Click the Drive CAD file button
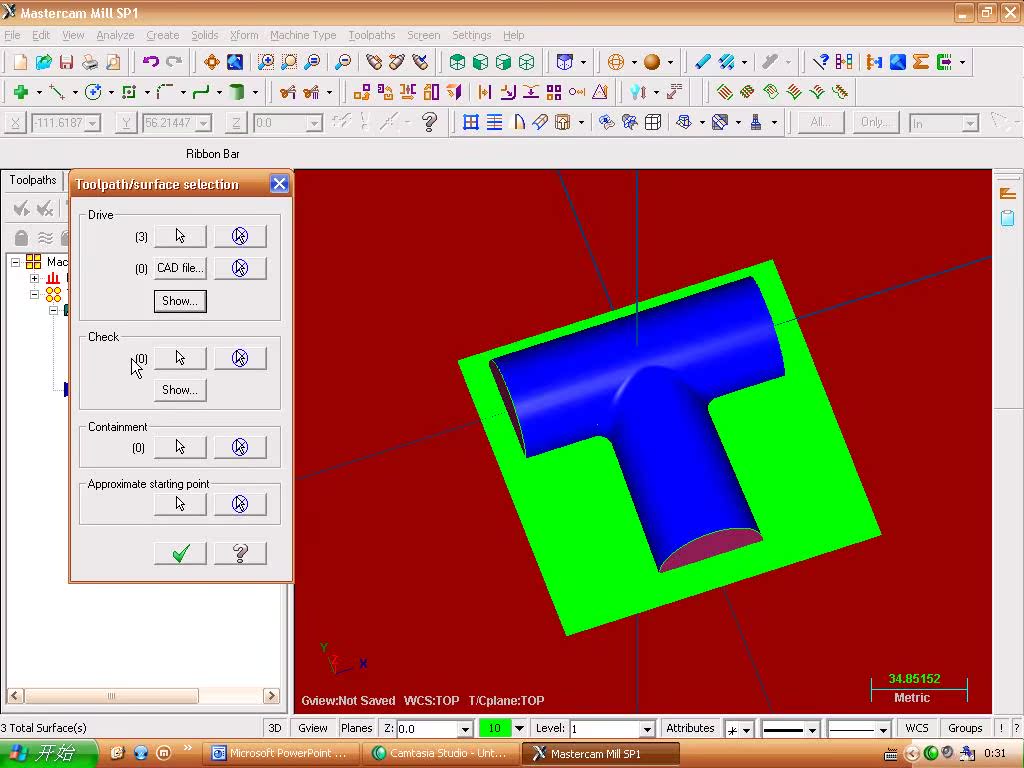 [180, 268]
